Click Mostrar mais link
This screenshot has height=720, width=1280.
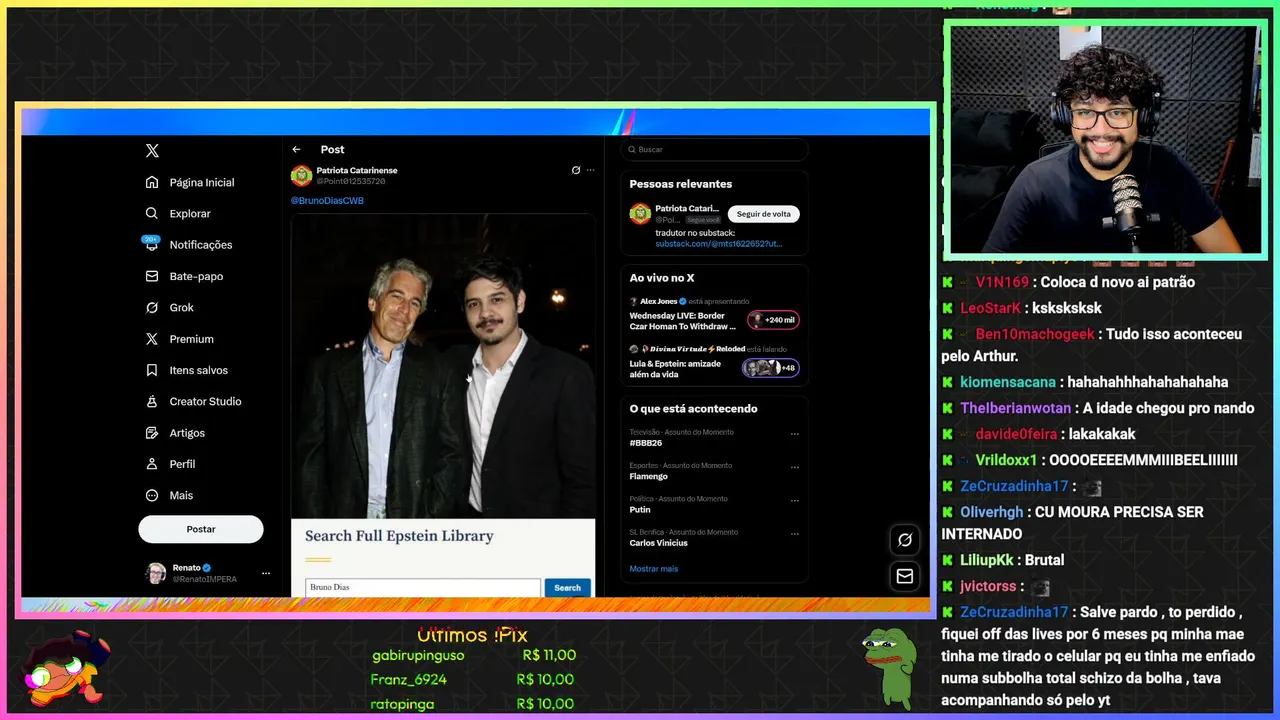tap(654, 569)
